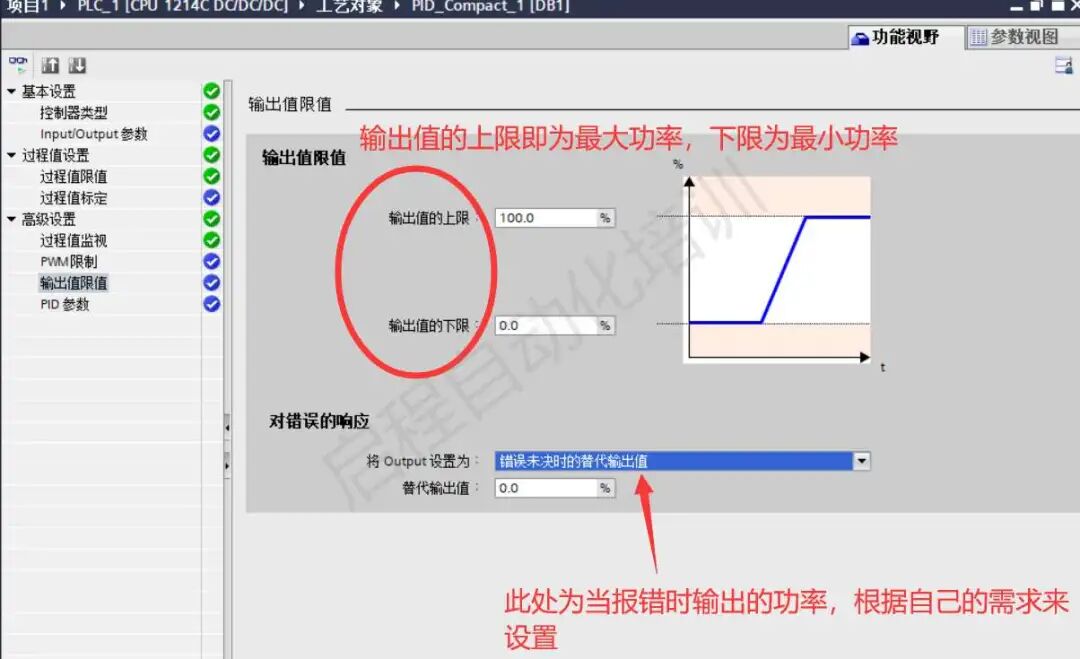Click the small settings icon below the 参数视图 tab

pos(1066,63)
